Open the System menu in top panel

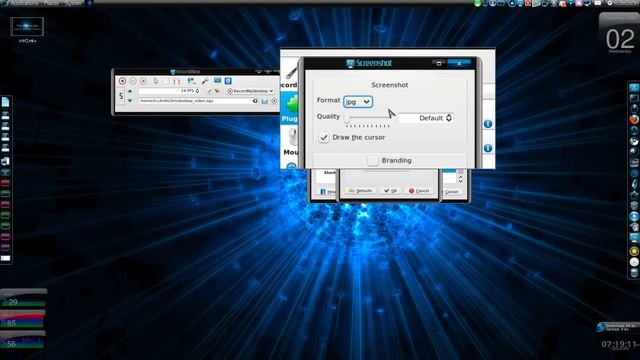click(x=73, y=3)
